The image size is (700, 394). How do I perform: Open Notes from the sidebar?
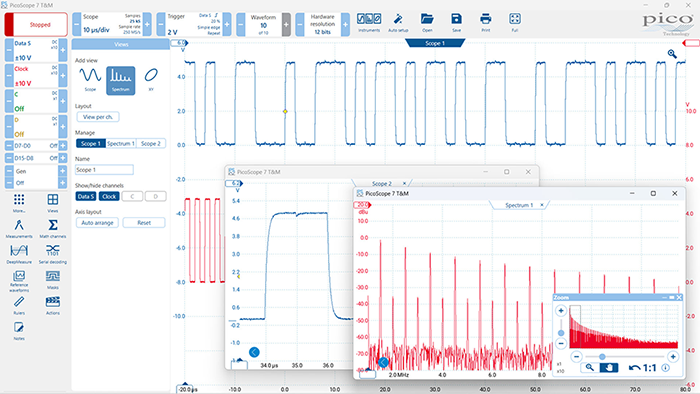tap(19, 331)
